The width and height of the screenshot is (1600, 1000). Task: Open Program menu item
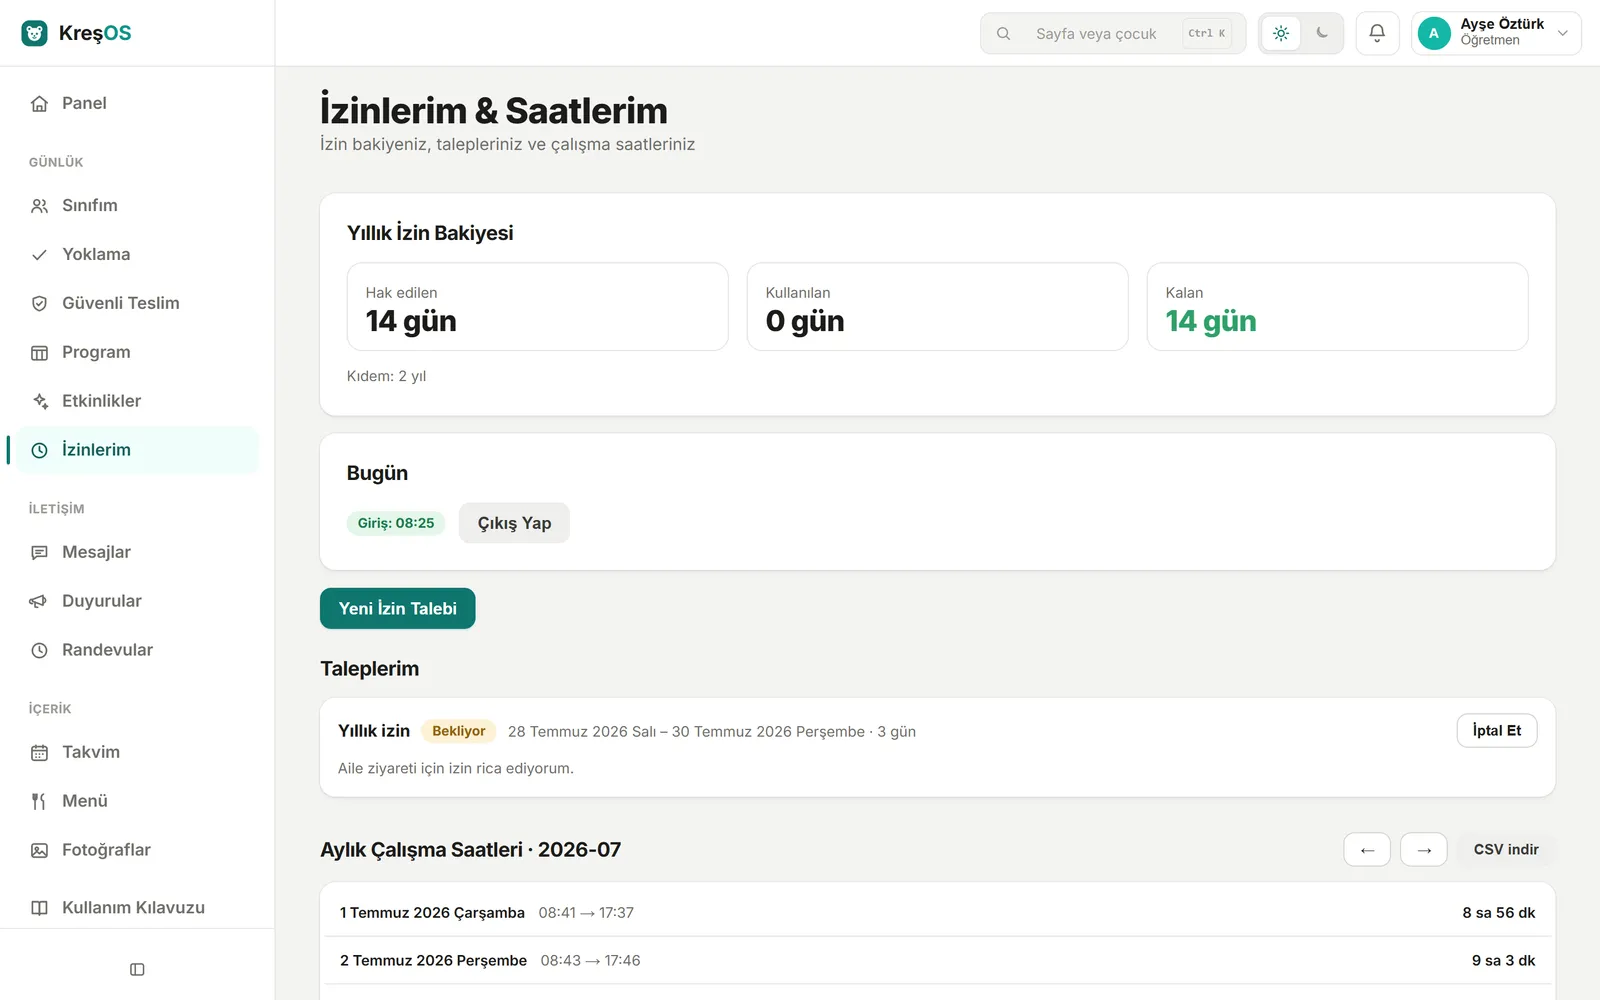pos(137,353)
